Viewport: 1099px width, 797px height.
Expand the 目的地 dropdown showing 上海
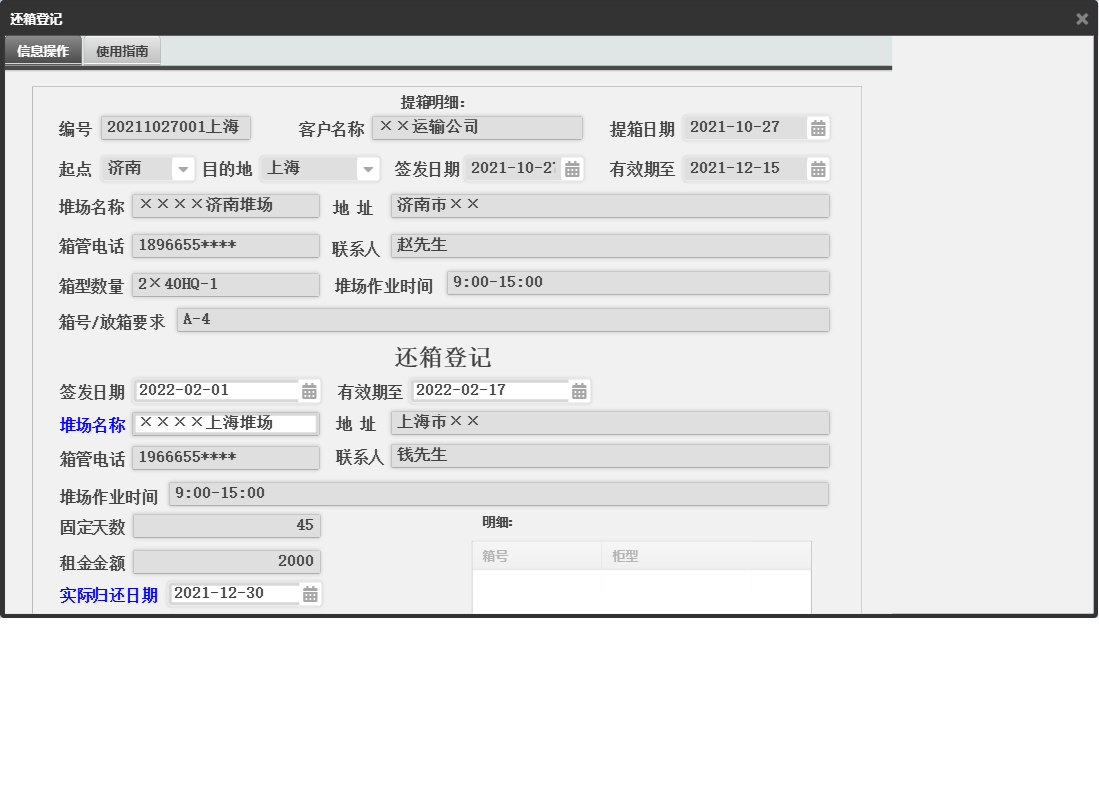click(x=367, y=168)
